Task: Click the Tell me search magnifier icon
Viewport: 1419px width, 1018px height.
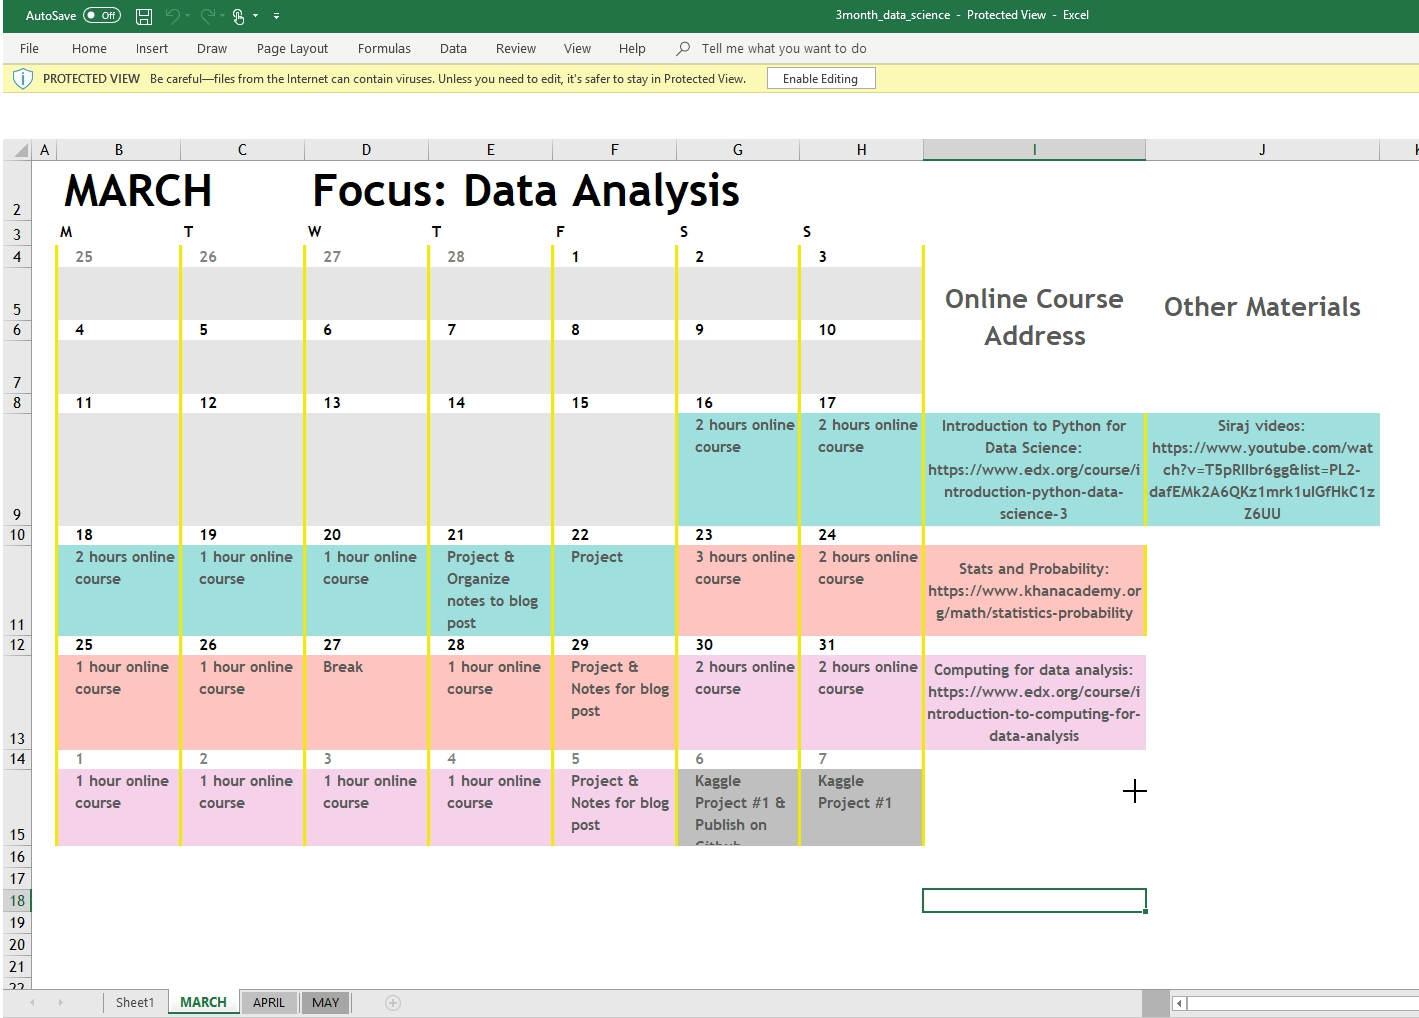Action: pos(683,48)
